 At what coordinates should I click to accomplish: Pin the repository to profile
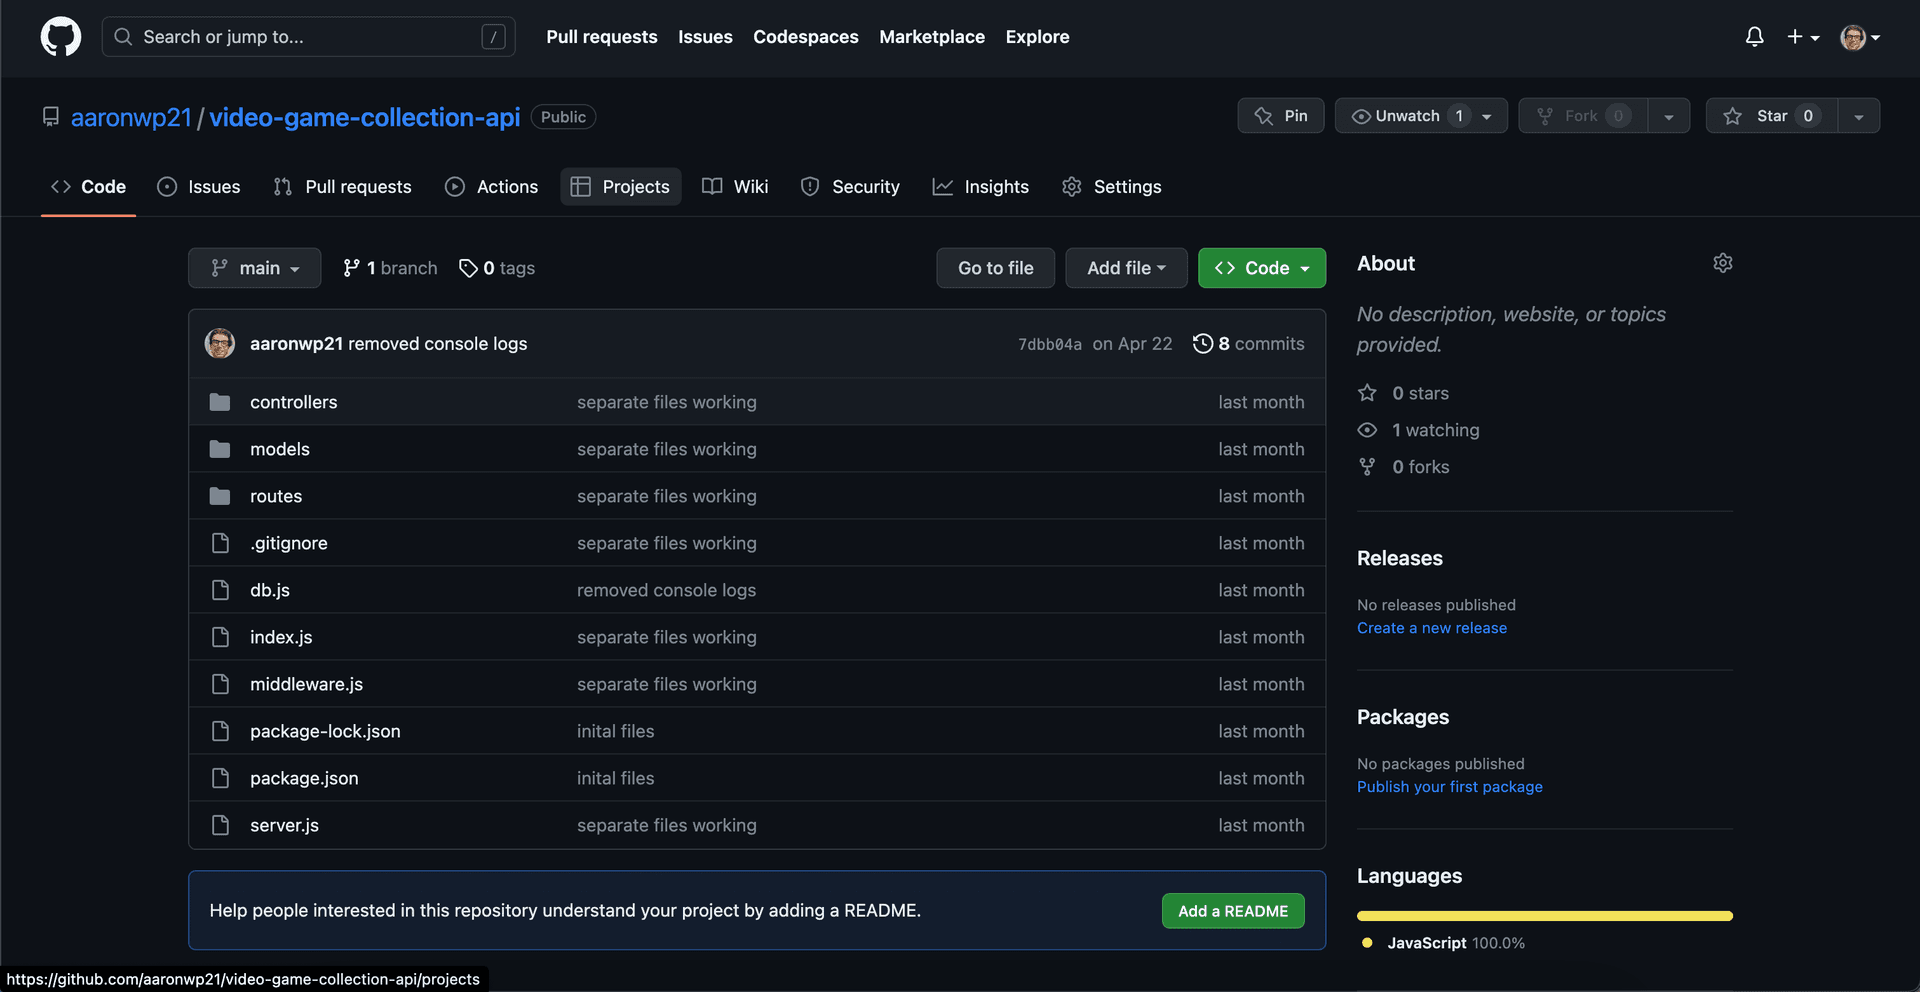pos(1281,116)
